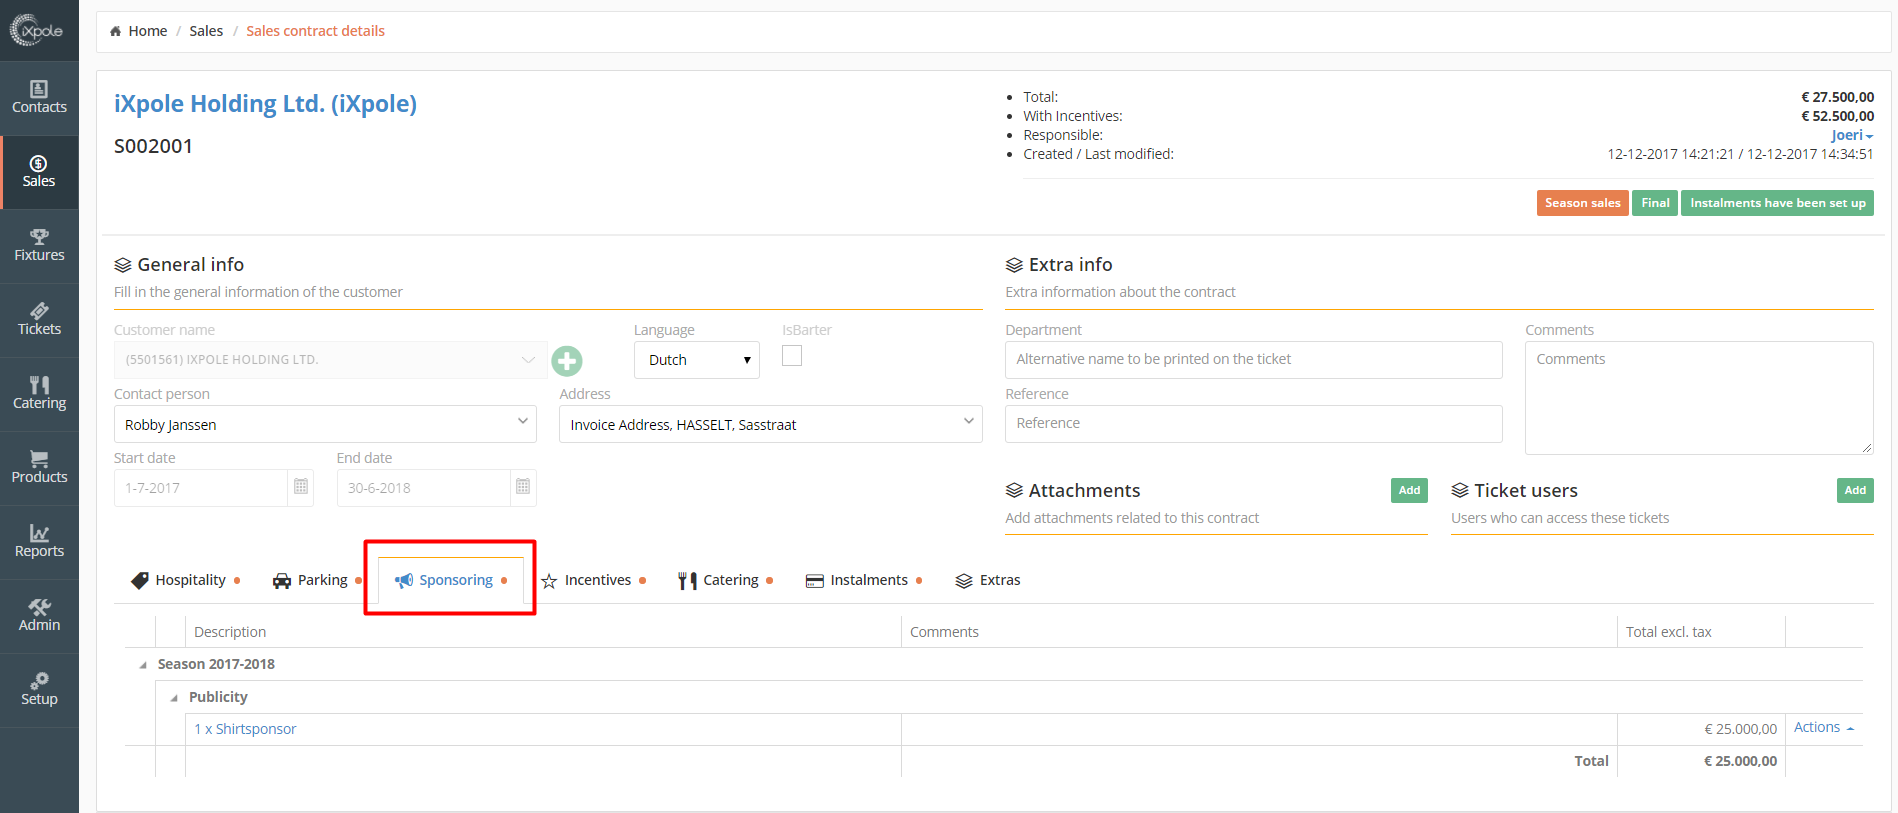The width and height of the screenshot is (1898, 813).
Task: Click the € 52.500,00 incentives total
Action: [x=1837, y=116]
